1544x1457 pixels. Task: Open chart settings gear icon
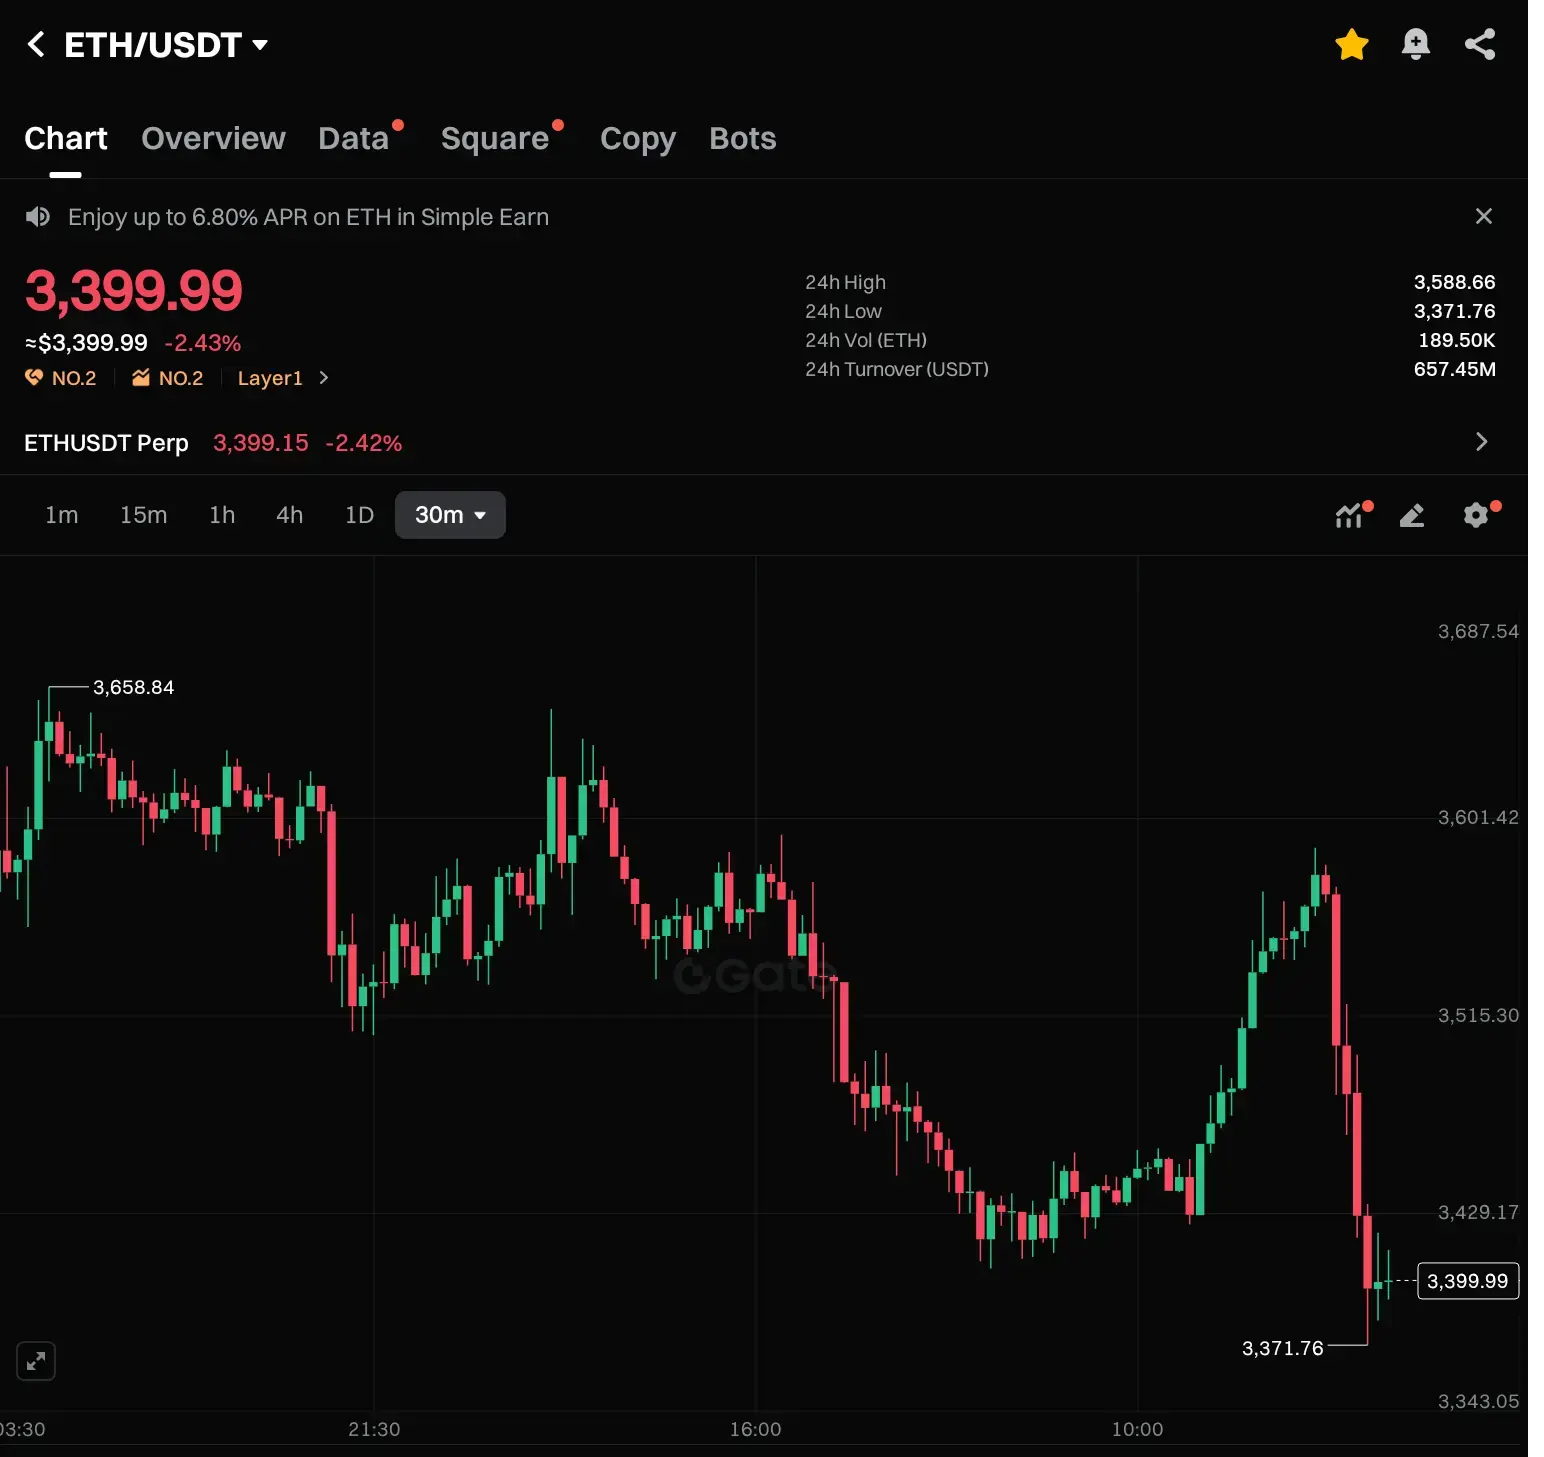[1477, 515]
